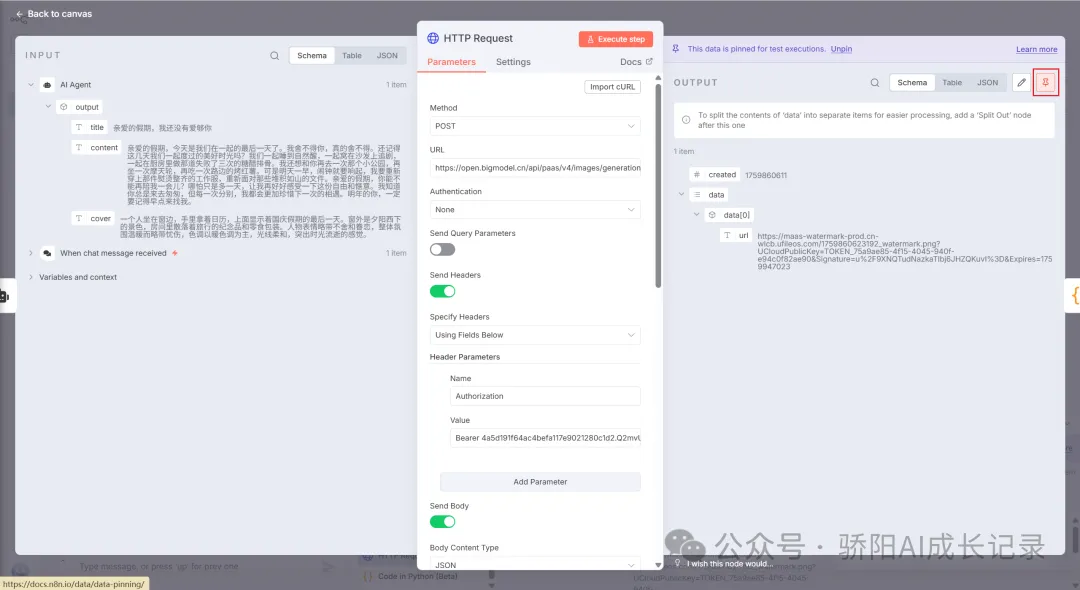The height and width of the screenshot is (590, 1080).
Task: Collapse the data[0] node
Action: pyautogui.click(x=696, y=215)
